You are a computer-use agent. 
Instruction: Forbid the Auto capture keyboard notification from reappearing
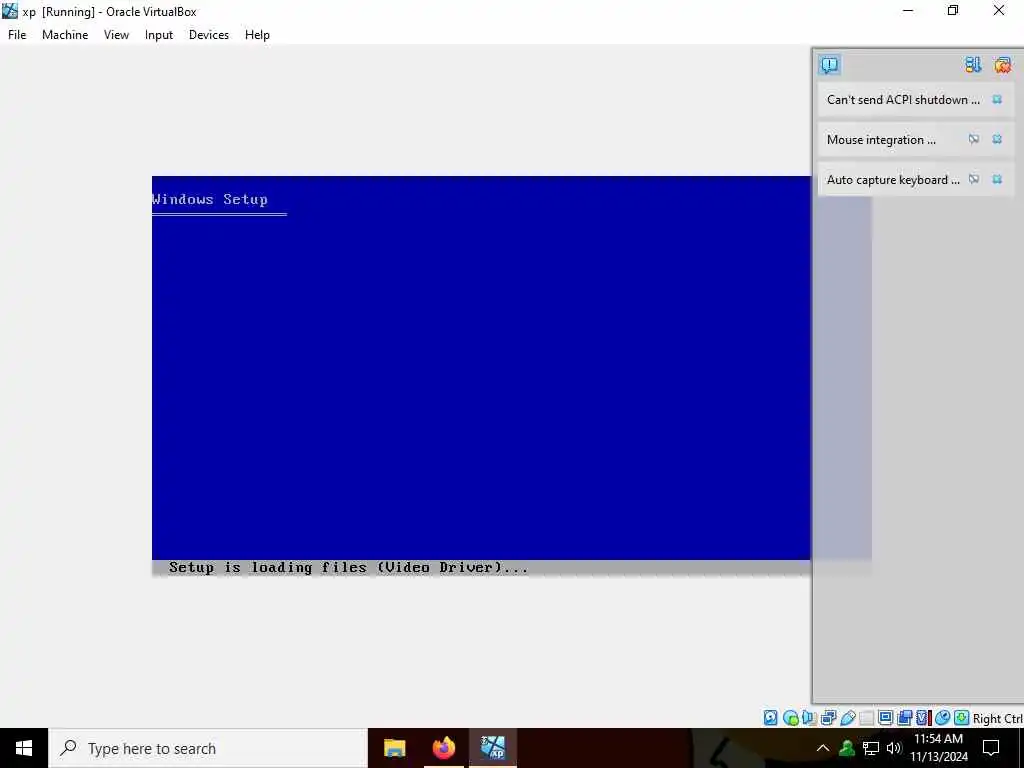point(974,179)
